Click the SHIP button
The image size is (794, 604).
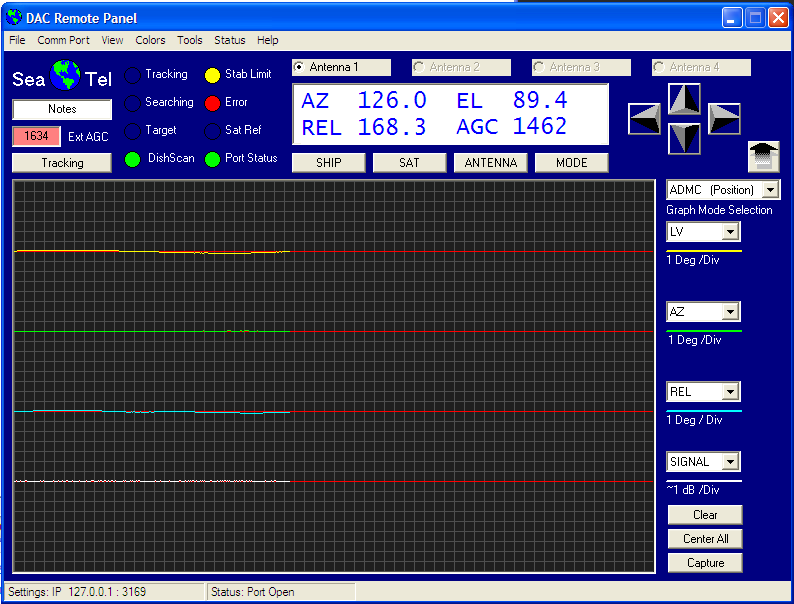[328, 163]
